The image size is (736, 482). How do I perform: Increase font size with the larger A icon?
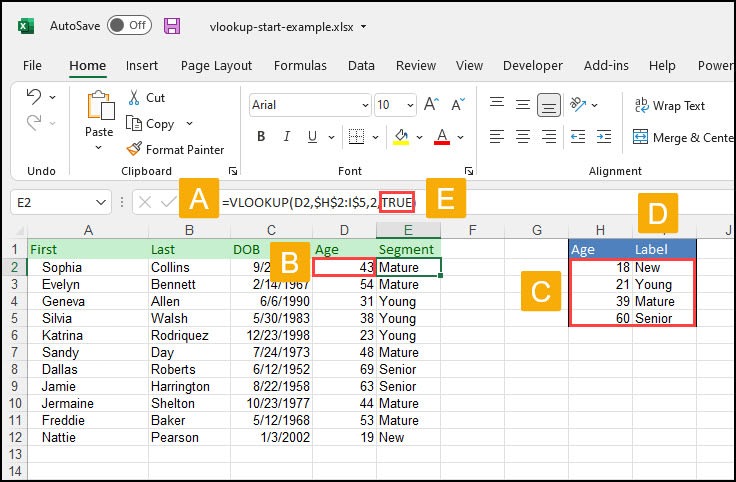coord(431,105)
